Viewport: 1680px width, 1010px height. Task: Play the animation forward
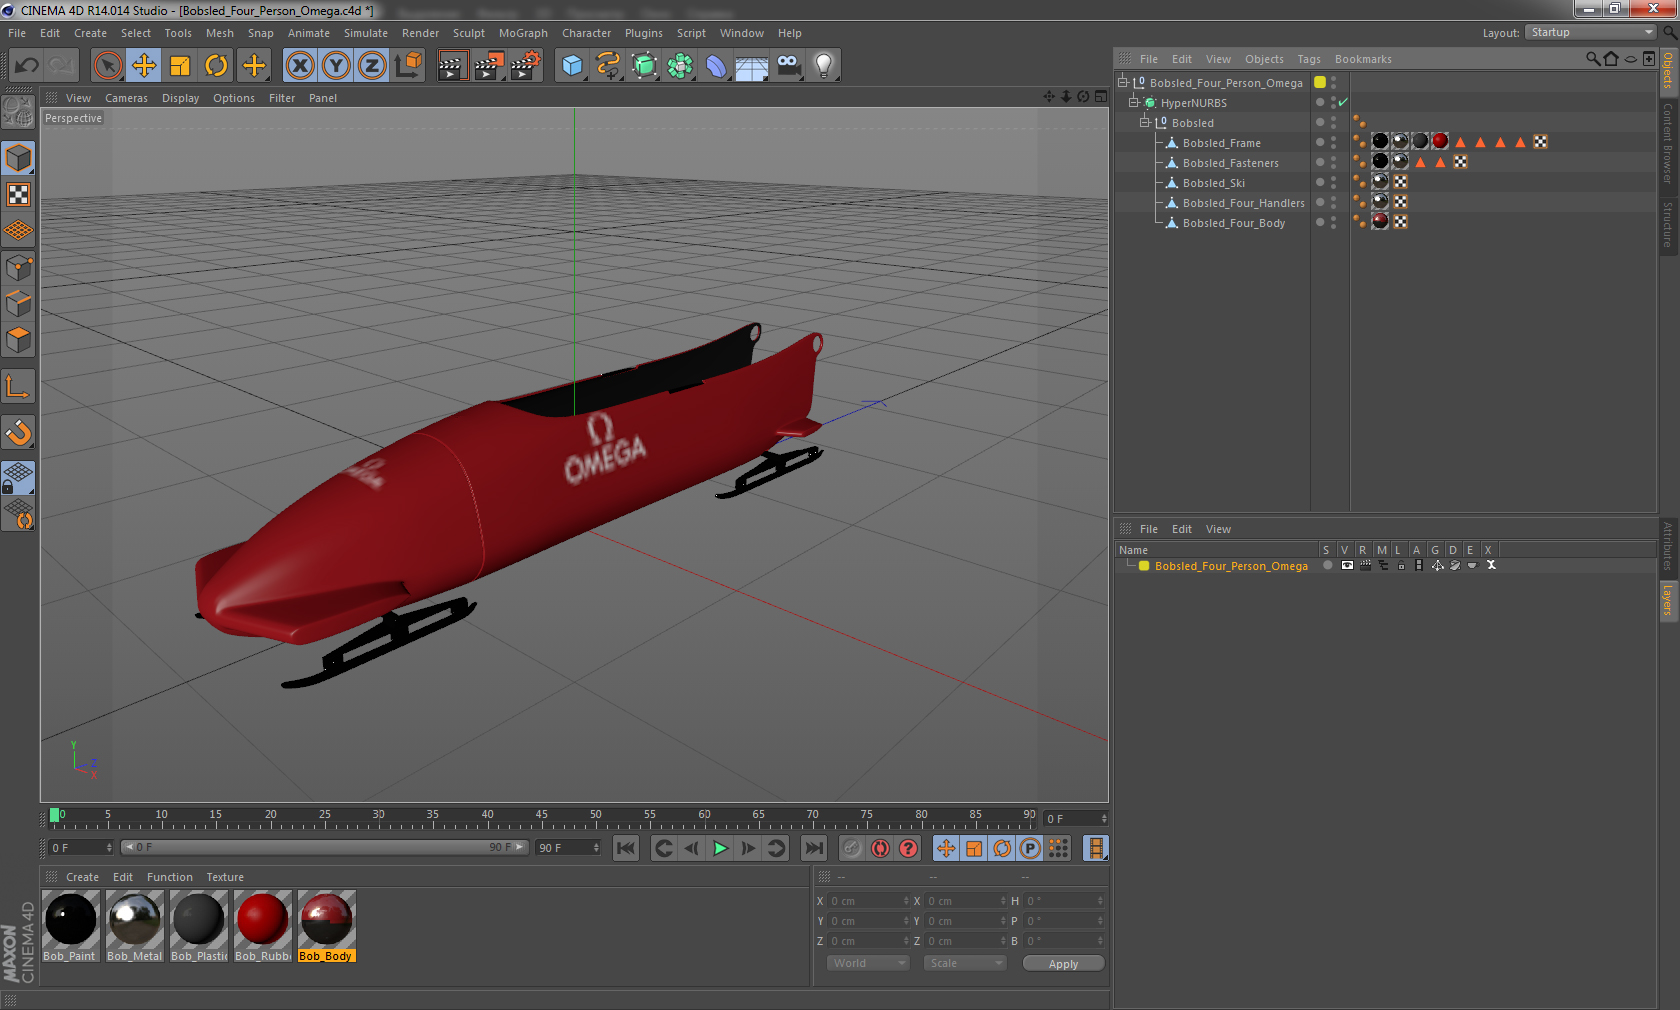point(720,848)
